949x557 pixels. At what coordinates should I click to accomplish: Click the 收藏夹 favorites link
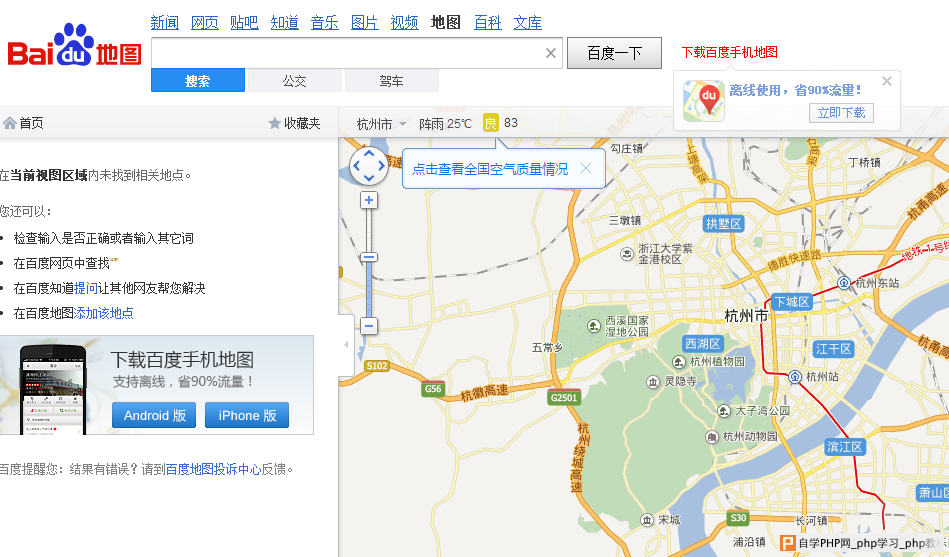pos(302,124)
